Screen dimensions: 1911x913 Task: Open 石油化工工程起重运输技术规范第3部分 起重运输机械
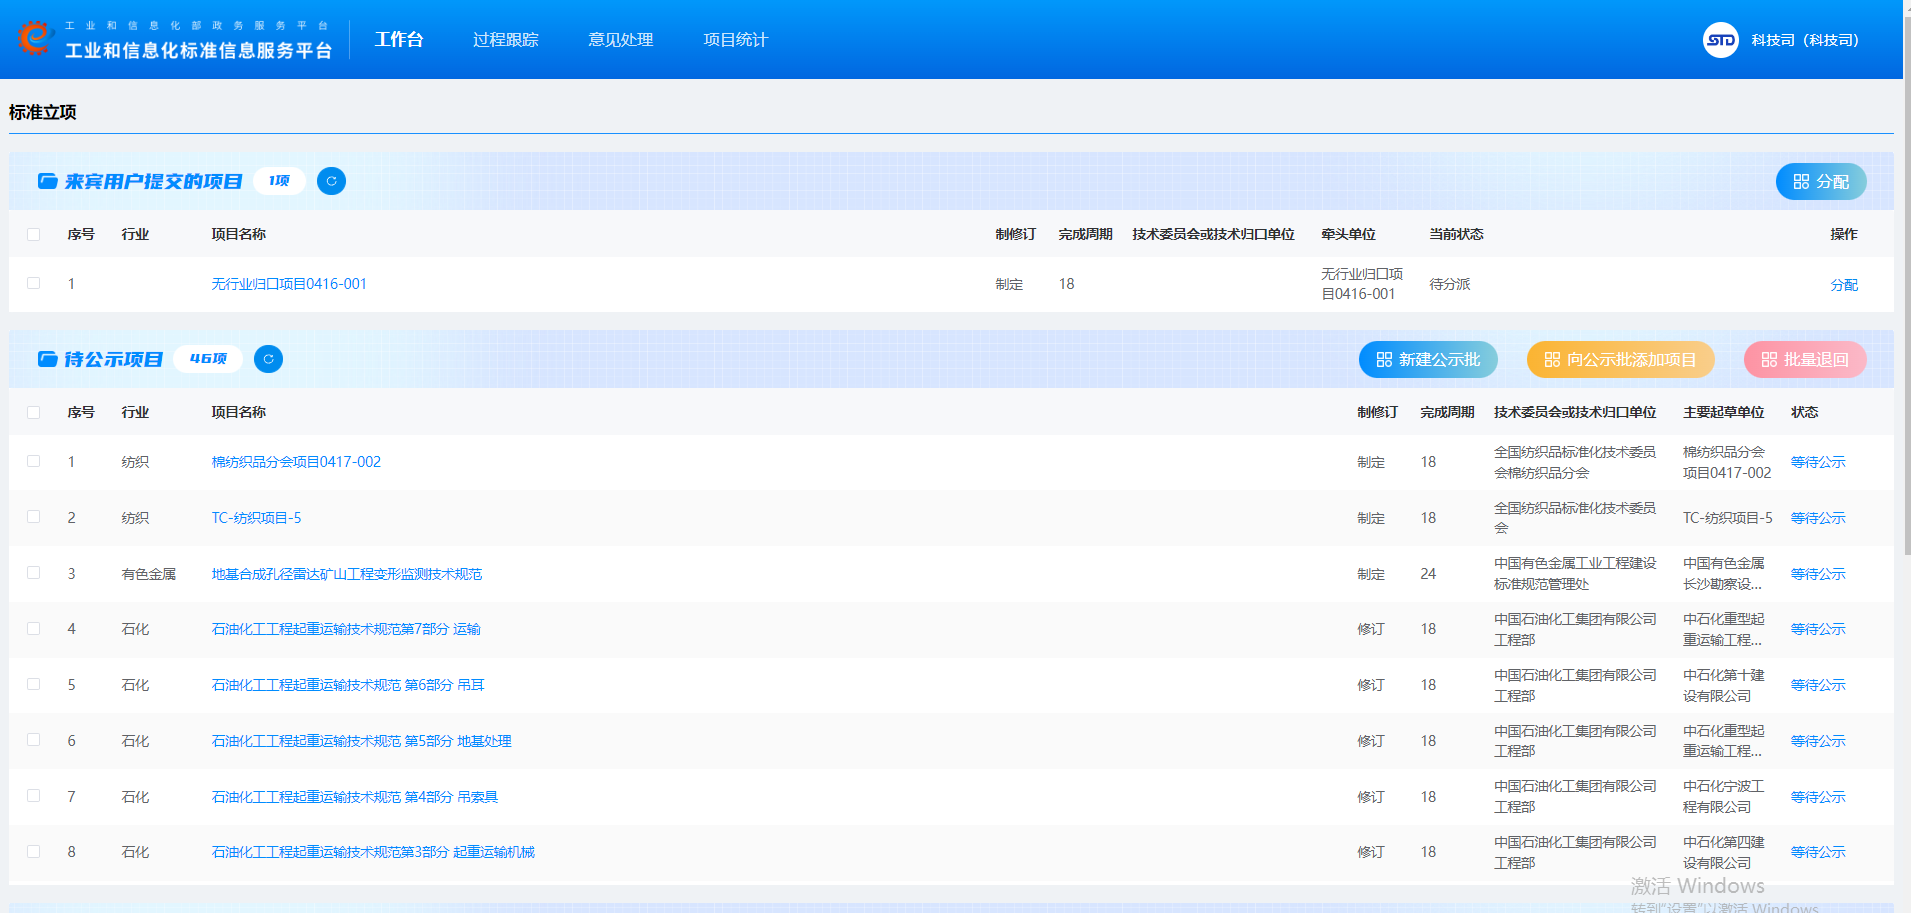point(373,852)
